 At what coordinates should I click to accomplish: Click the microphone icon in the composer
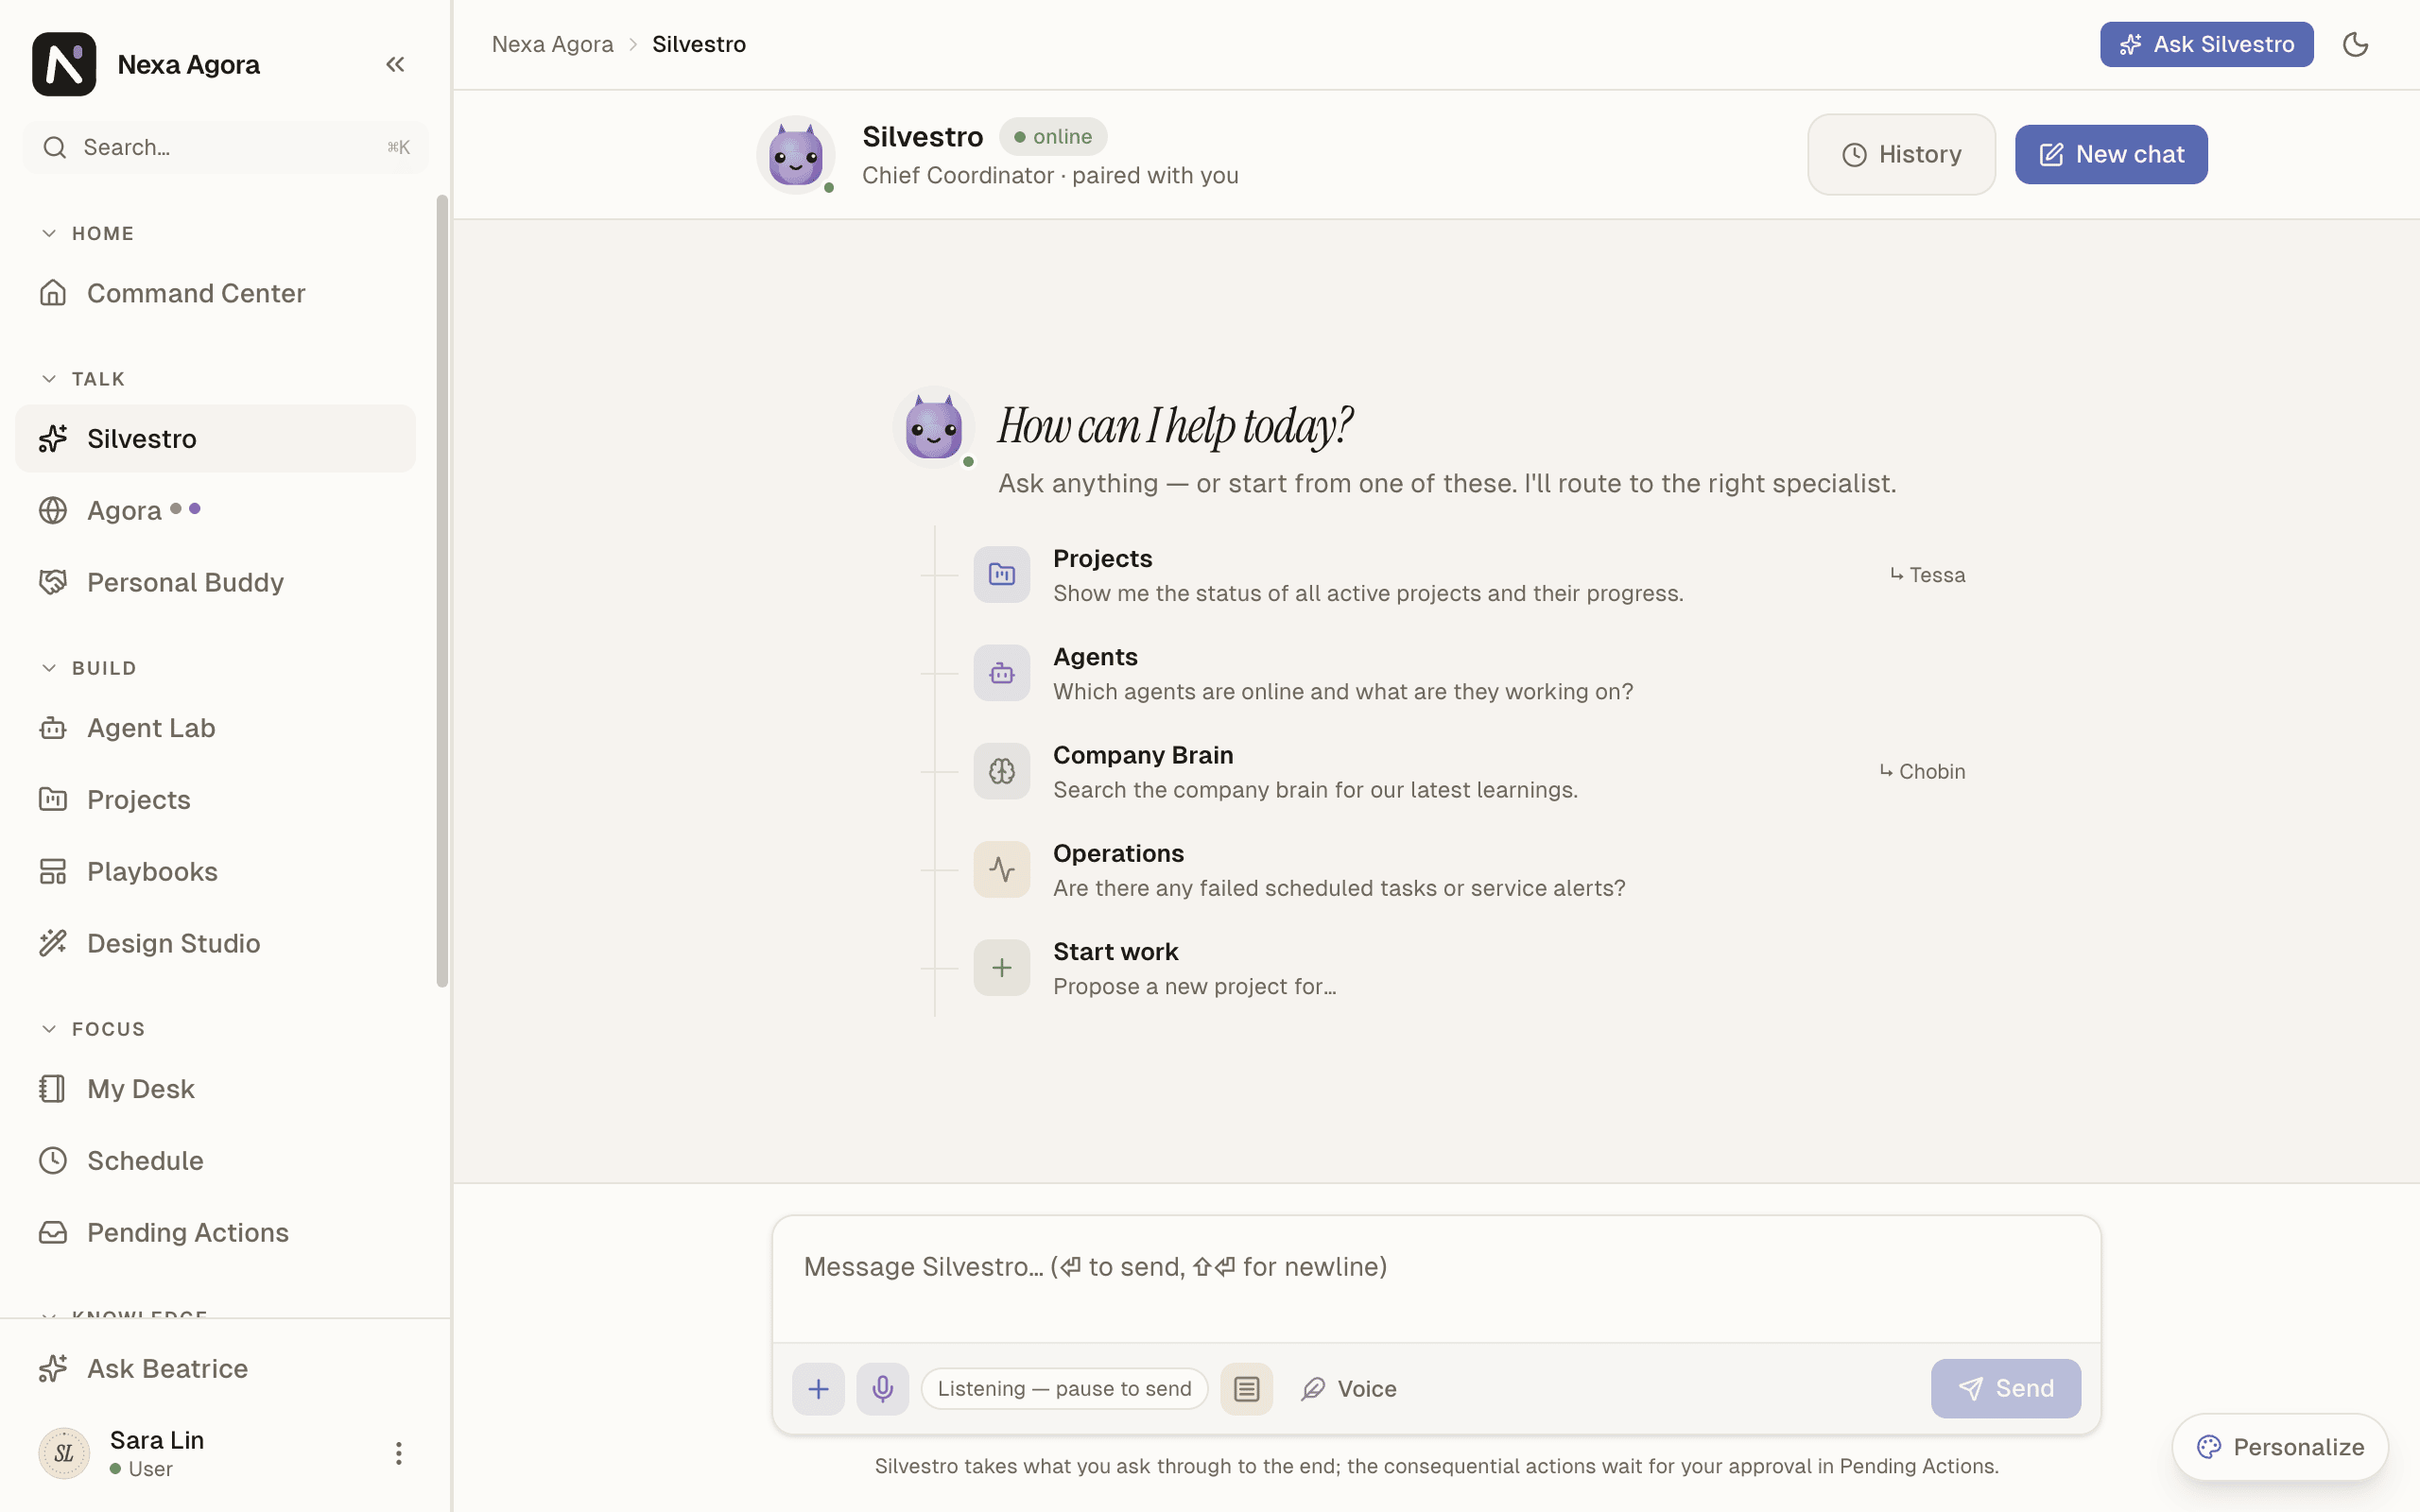(882, 1388)
